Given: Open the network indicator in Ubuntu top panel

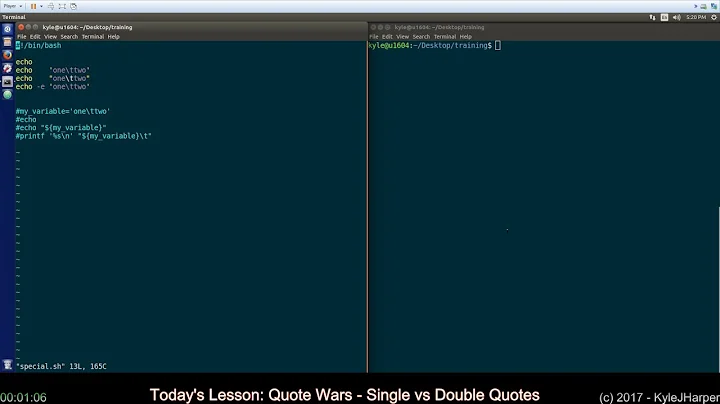Looking at the screenshot, I should (x=652, y=17).
